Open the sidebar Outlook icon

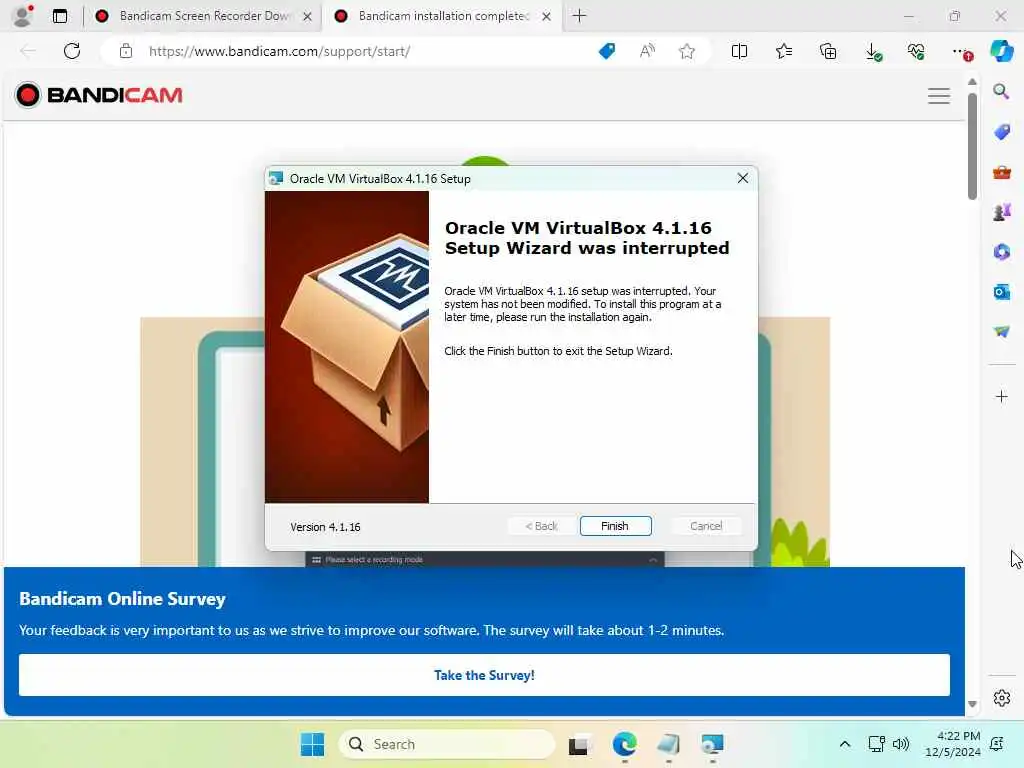(1002, 291)
